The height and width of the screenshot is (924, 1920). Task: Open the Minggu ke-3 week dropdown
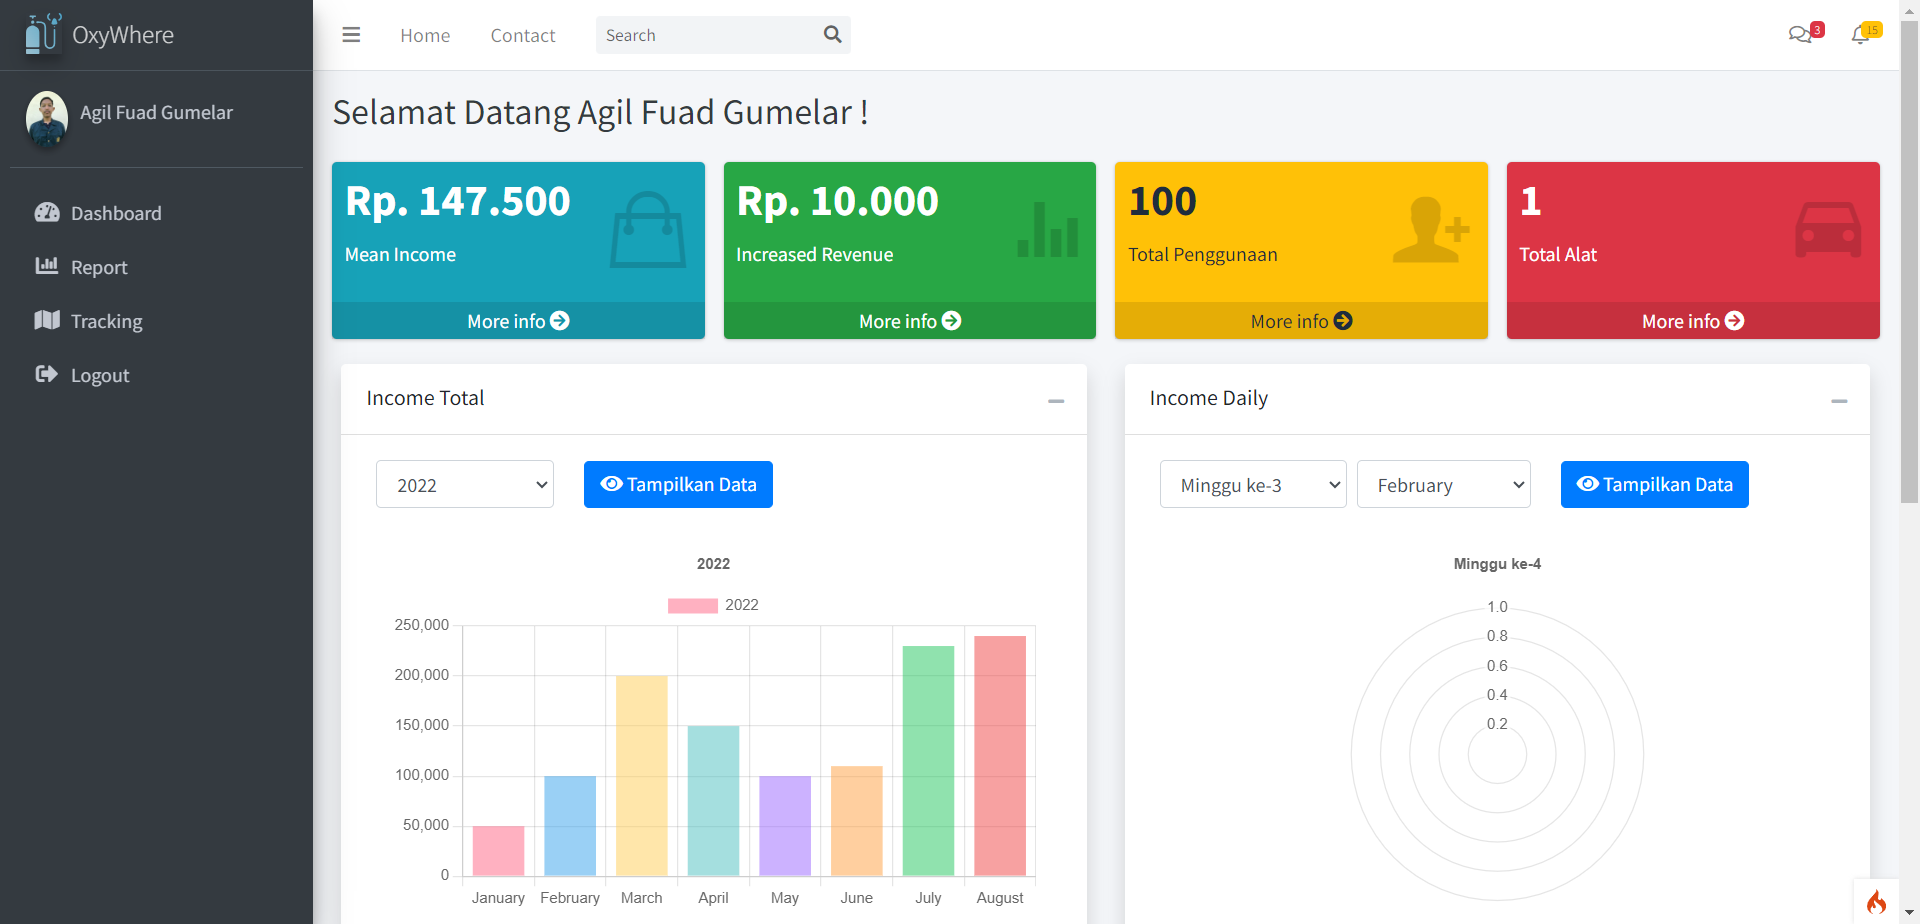1253,485
